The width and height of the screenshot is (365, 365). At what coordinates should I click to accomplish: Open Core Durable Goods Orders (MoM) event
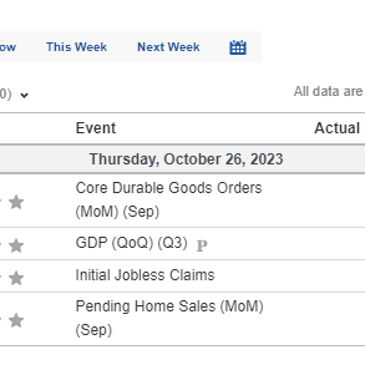pyautogui.click(x=169, y=200)
